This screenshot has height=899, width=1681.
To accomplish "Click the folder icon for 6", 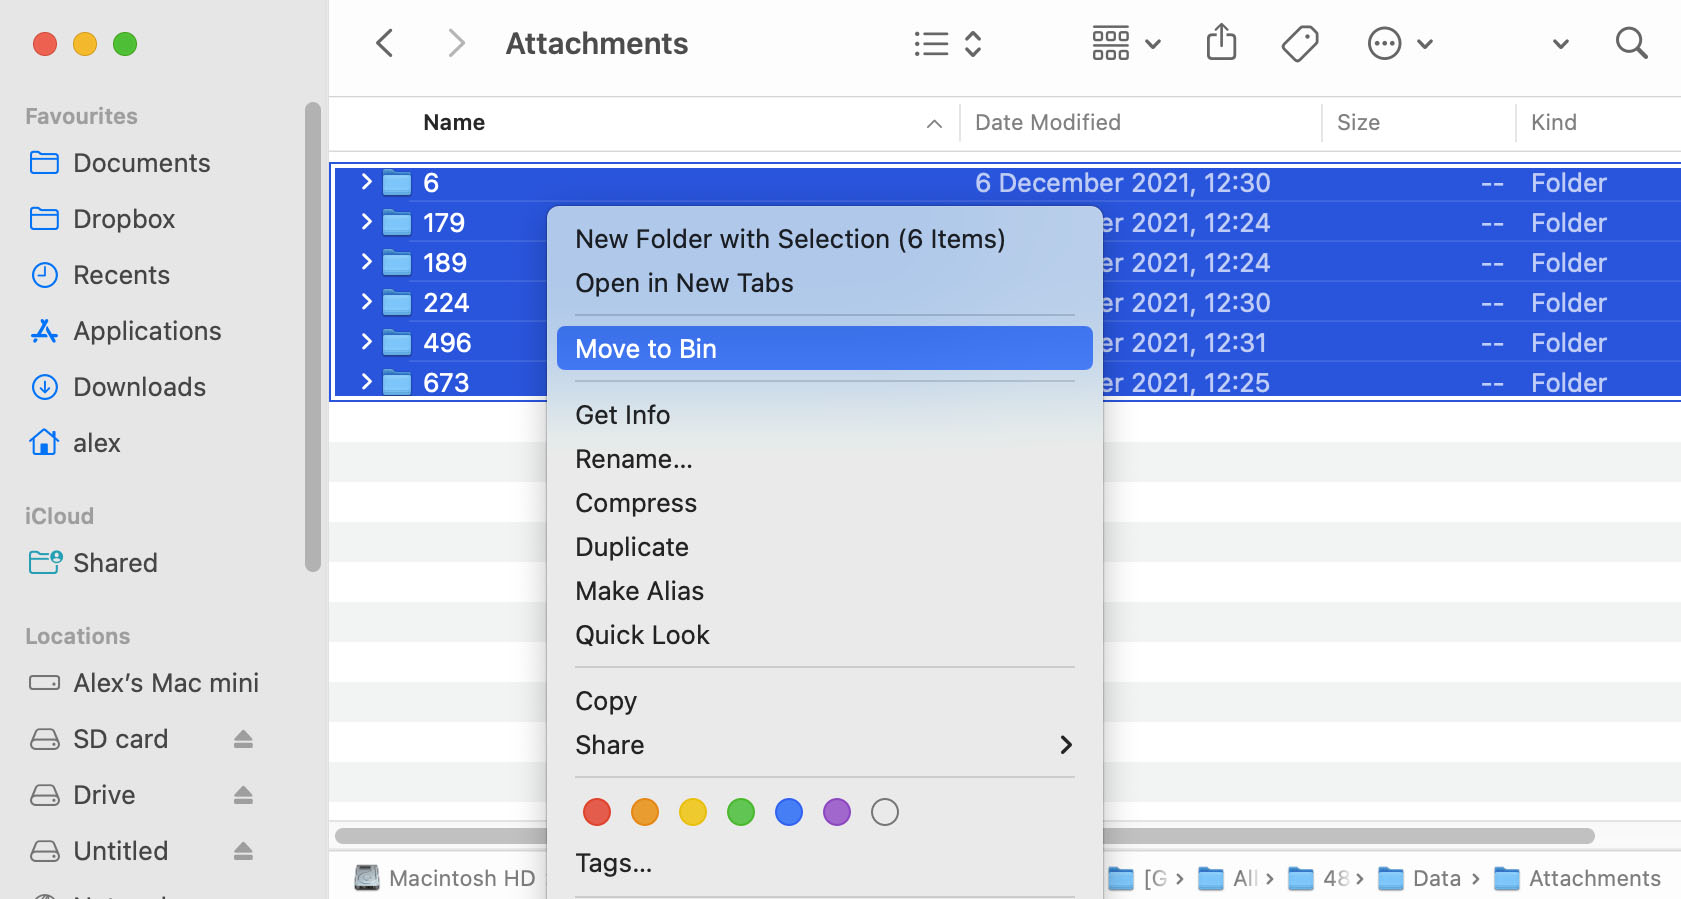I will point(397,183).
